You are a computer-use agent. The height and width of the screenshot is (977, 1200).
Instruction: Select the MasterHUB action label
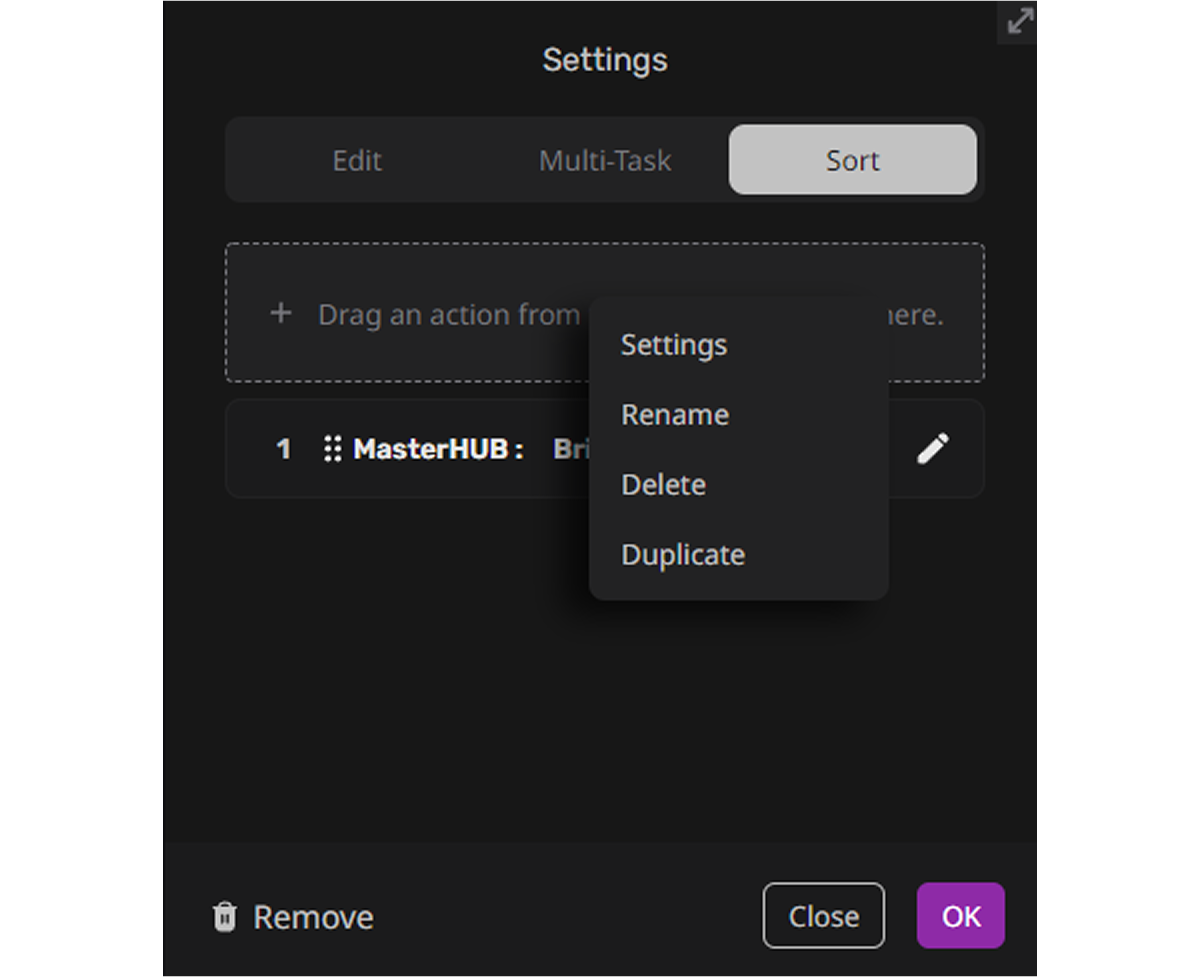tap(438, 449)
